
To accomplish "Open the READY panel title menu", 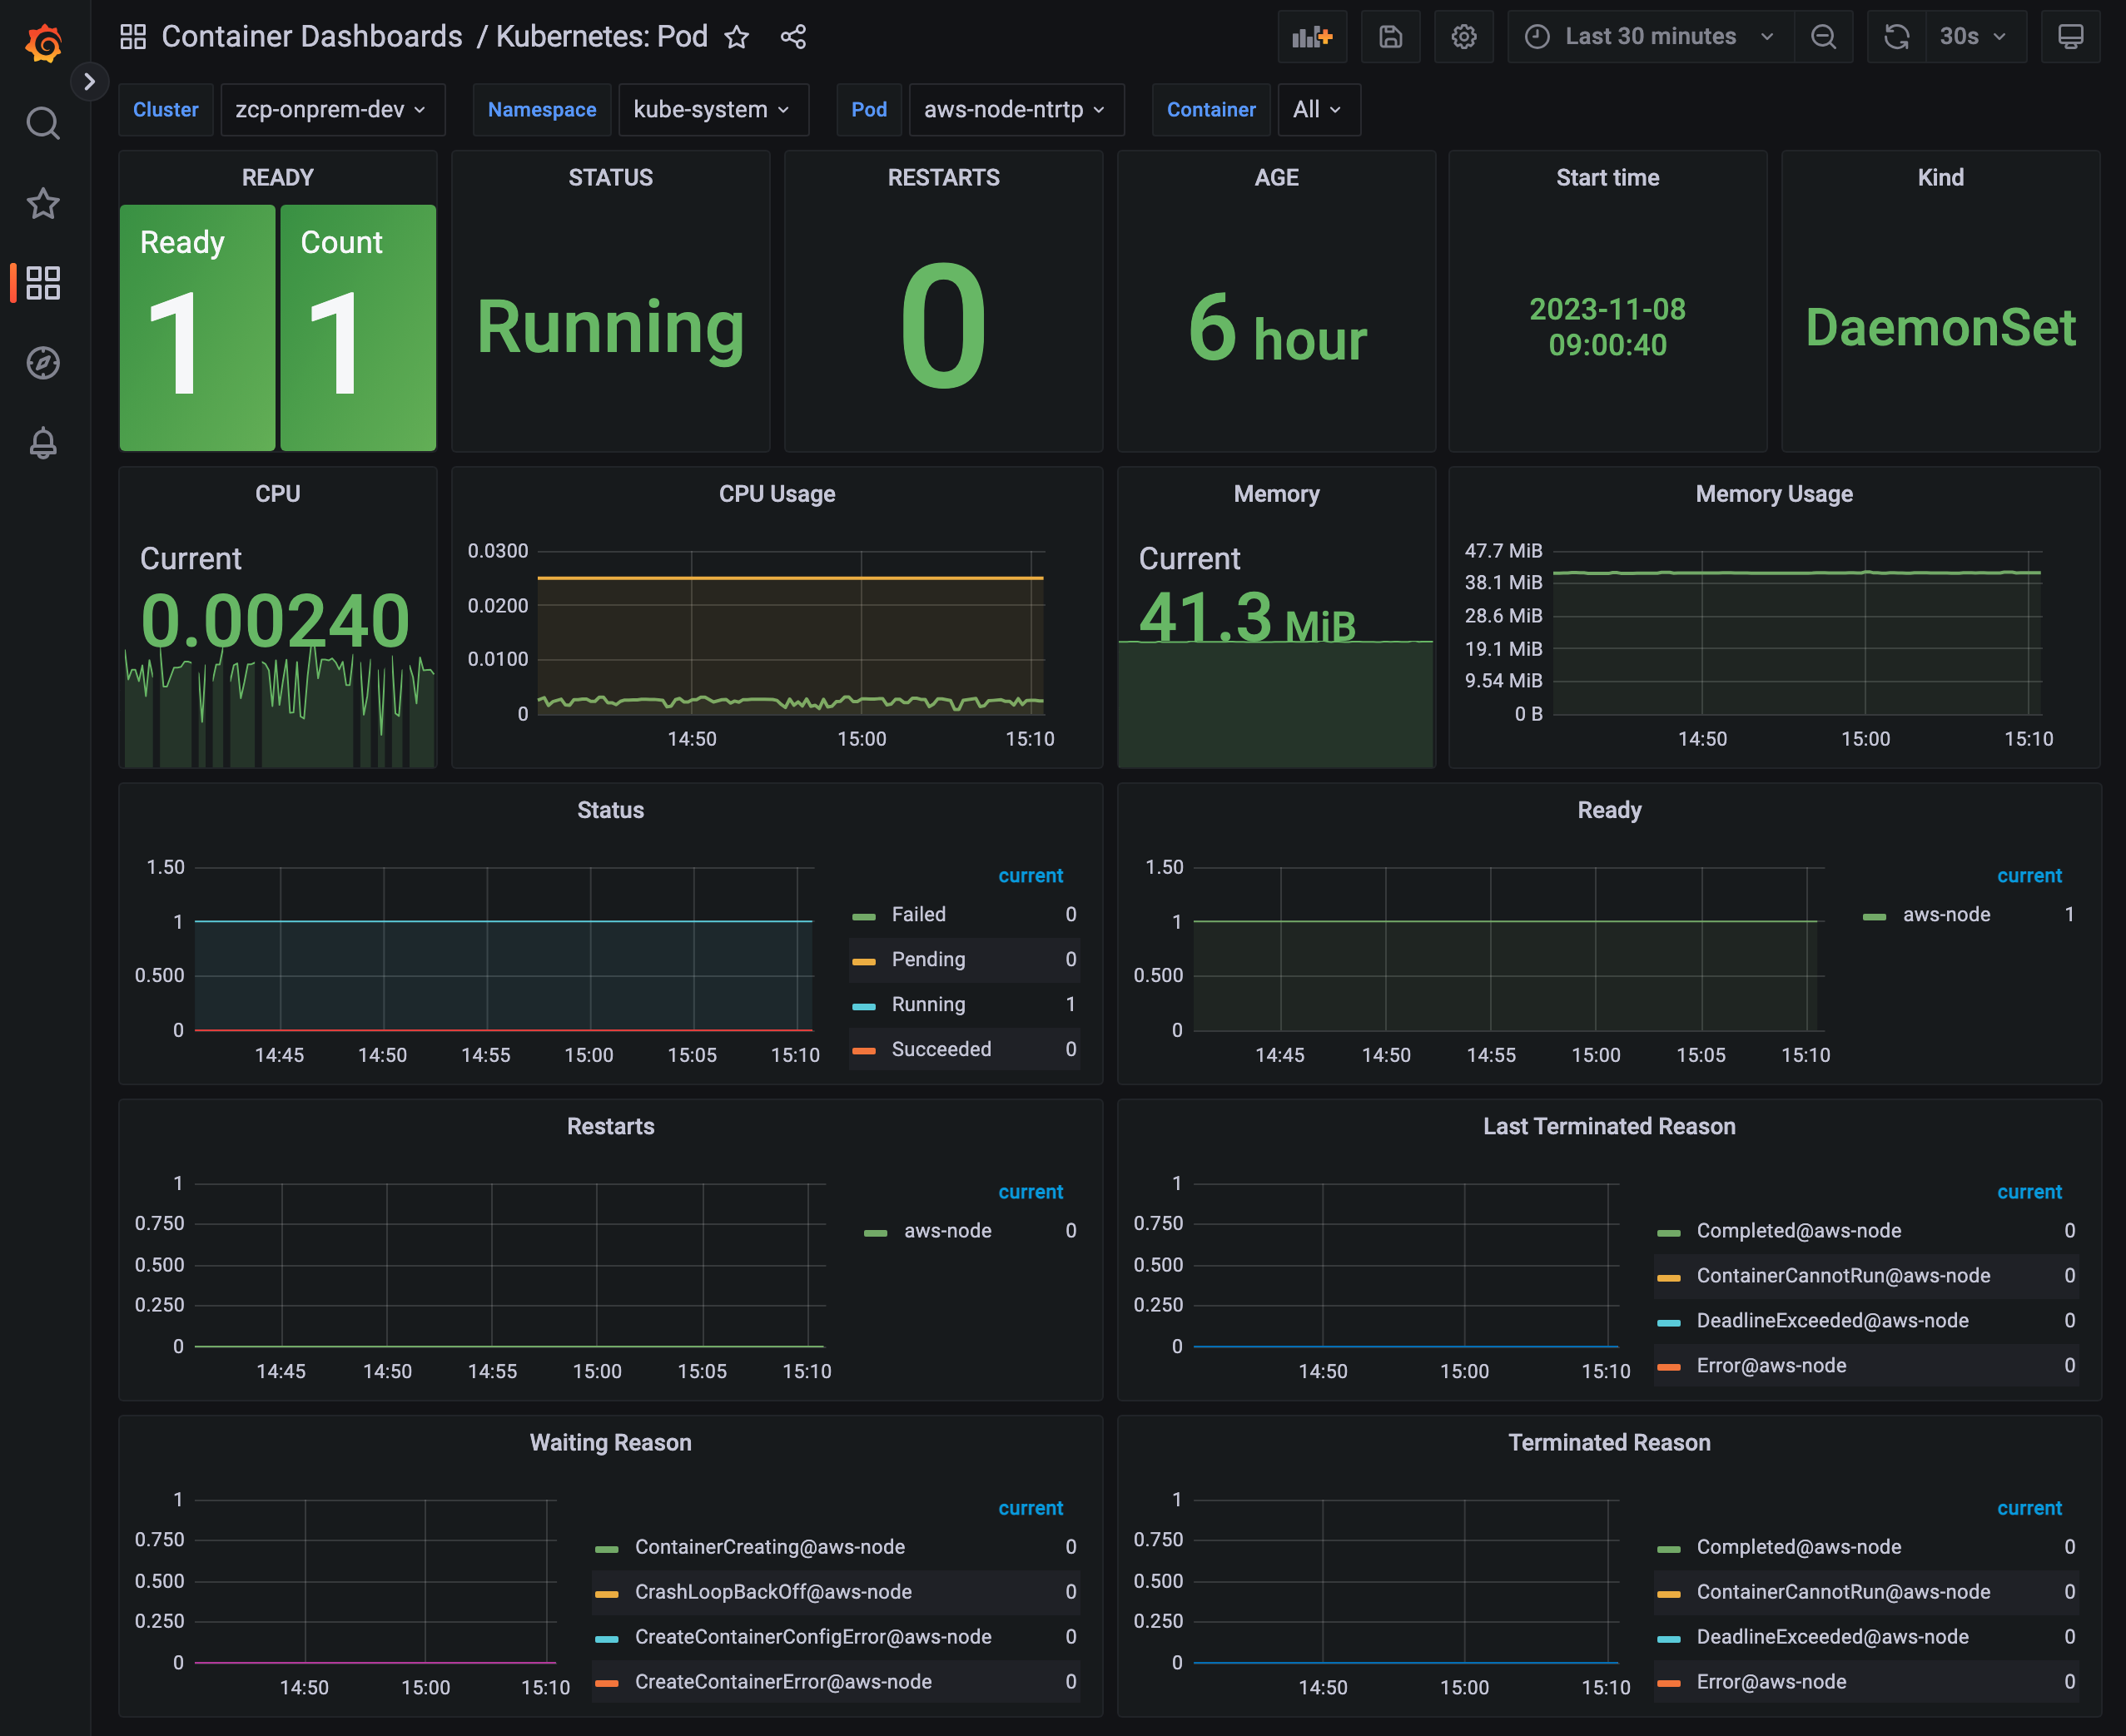I will pyautogui.click(x=278, y=178).
